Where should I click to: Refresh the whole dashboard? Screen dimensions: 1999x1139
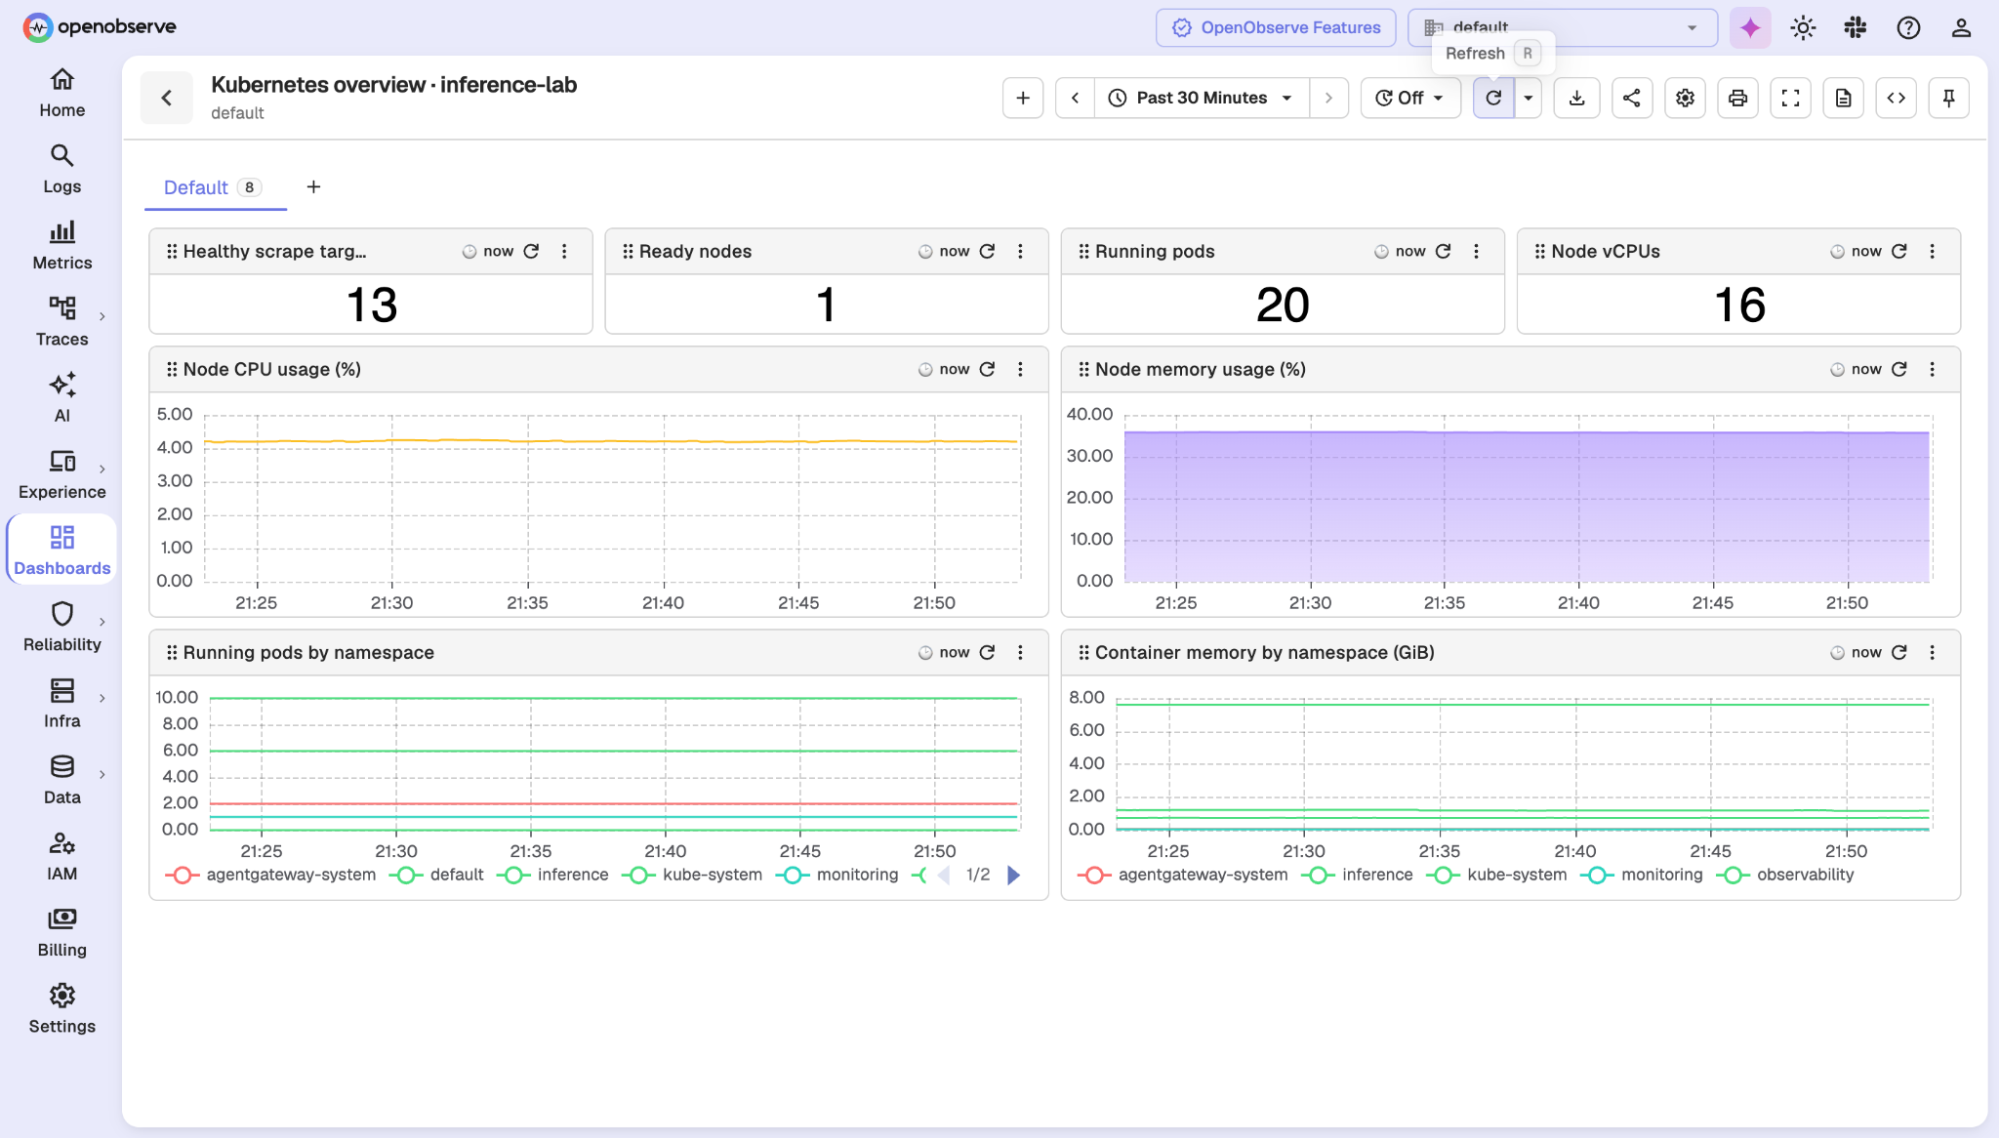tap(1493, 98)
